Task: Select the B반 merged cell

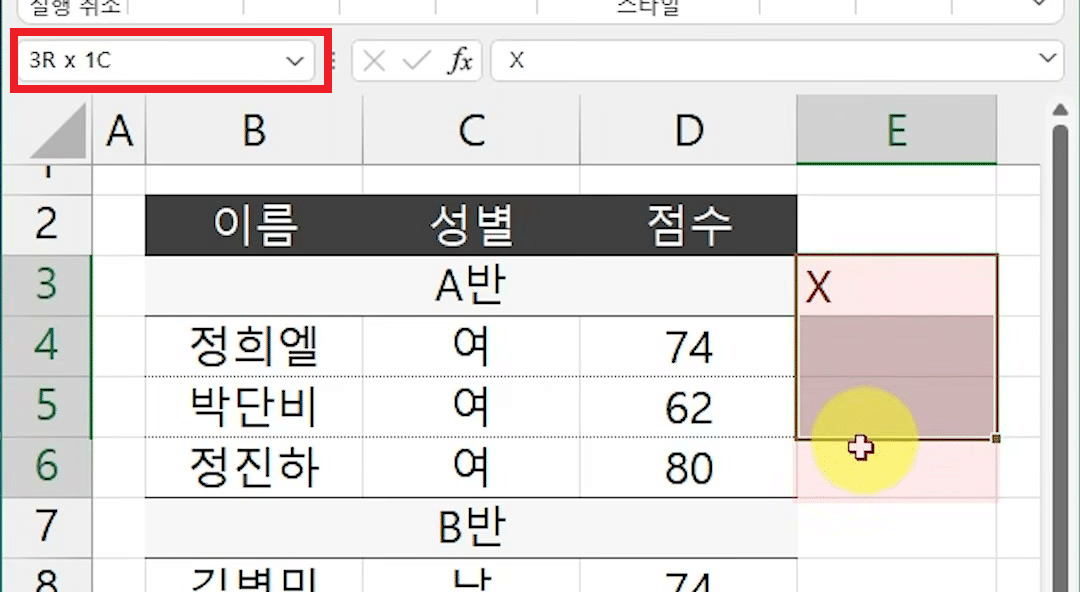Action: (x=471, y=527)
